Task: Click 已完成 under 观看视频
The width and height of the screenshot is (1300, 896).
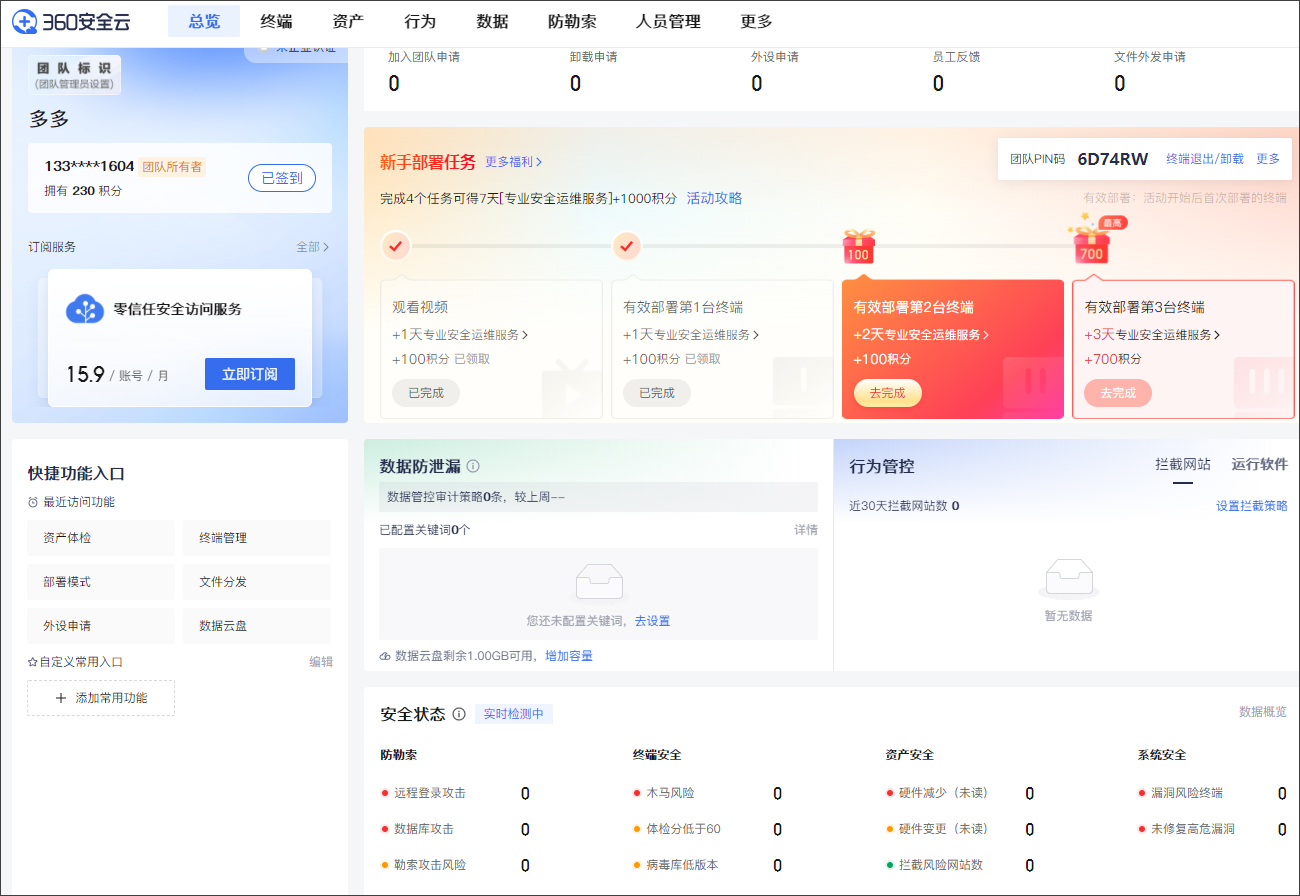Action: (426, 393)
